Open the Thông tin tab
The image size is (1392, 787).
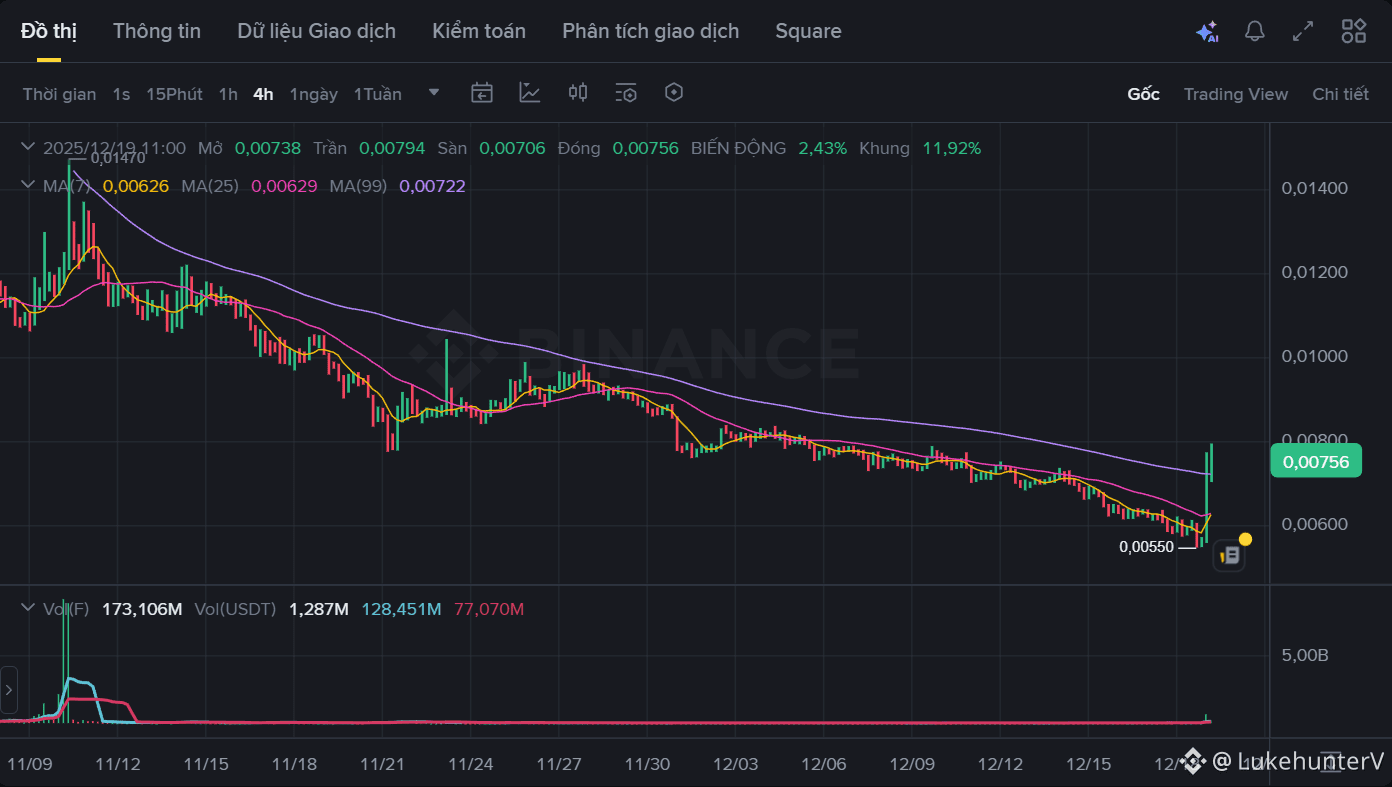click(x=157, y=31)
